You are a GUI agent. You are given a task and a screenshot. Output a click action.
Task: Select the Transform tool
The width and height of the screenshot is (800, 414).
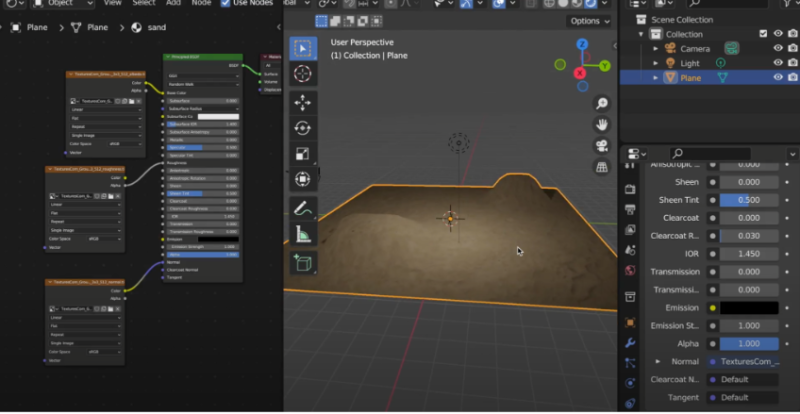pos(303,179)
